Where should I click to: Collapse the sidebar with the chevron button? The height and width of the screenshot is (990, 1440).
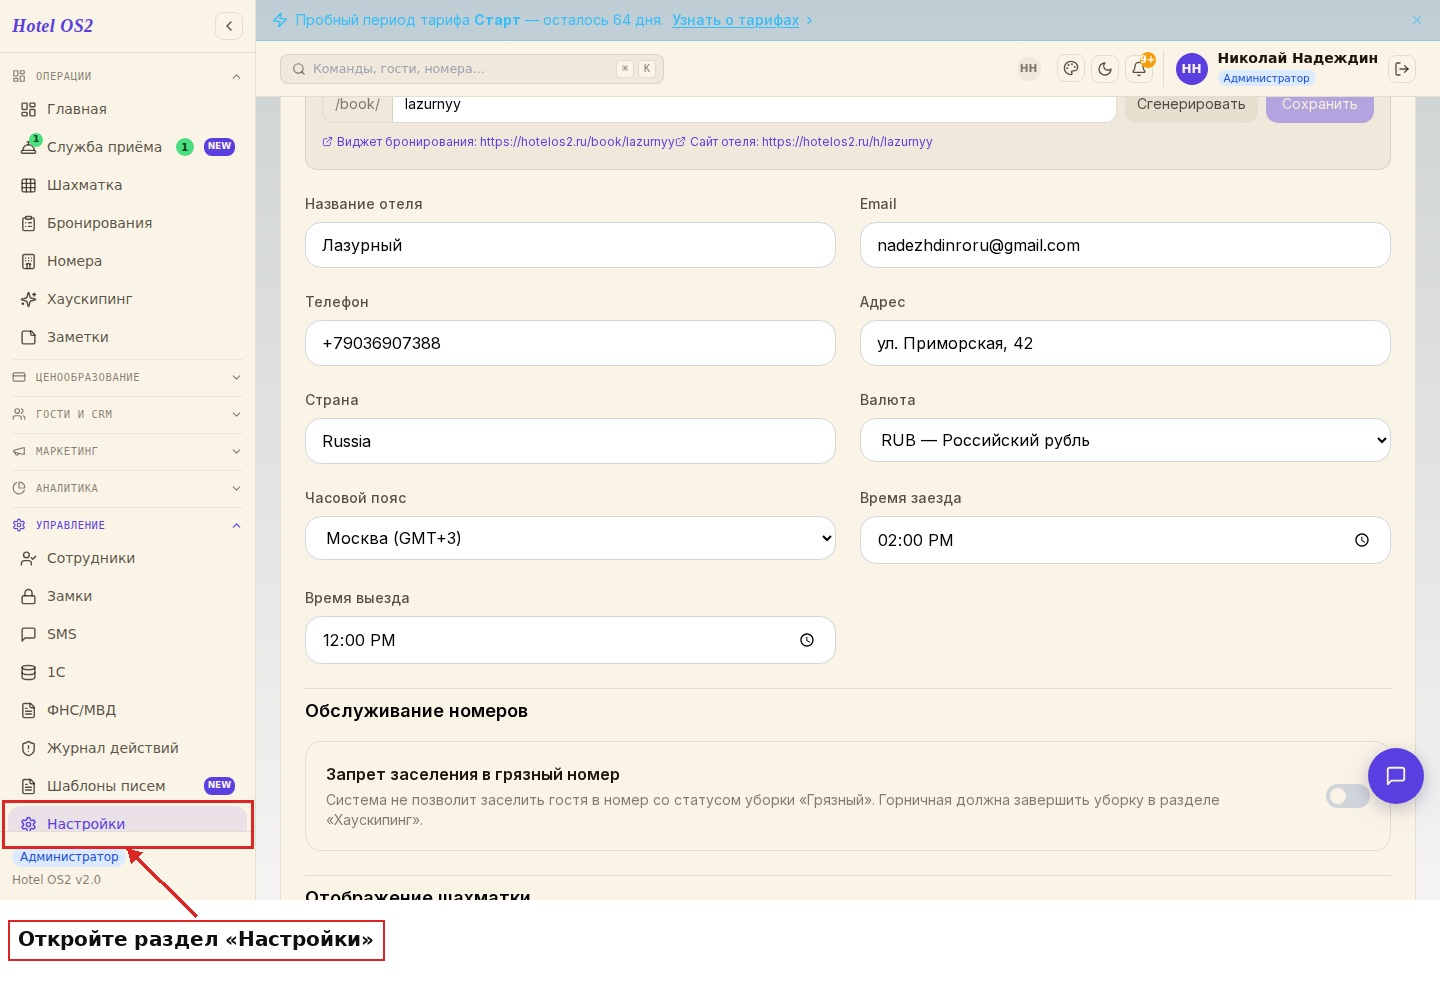click(x=229, y=26)
